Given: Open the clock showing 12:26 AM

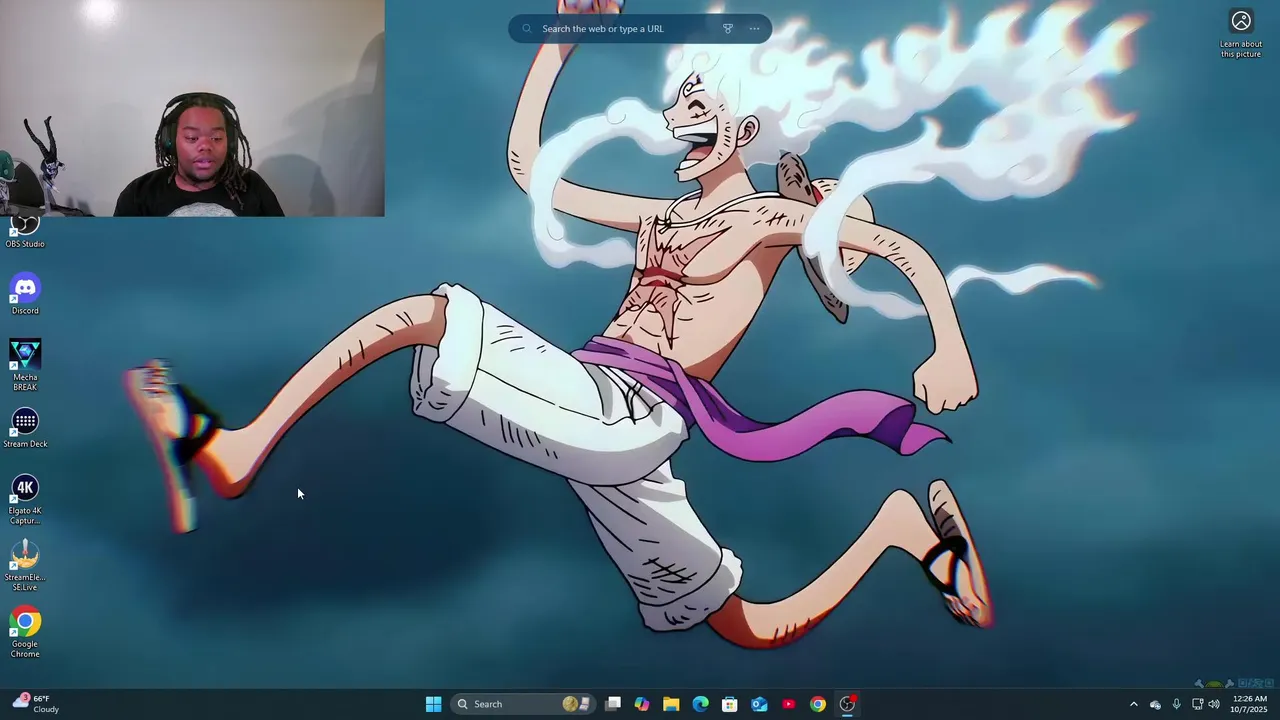Looking at the screenshot, I should 1249,704.
